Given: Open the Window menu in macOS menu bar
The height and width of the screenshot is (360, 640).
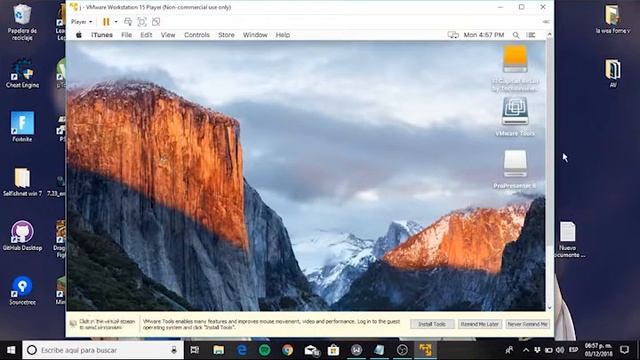Looking at the screenshot, I should (255, 35).
